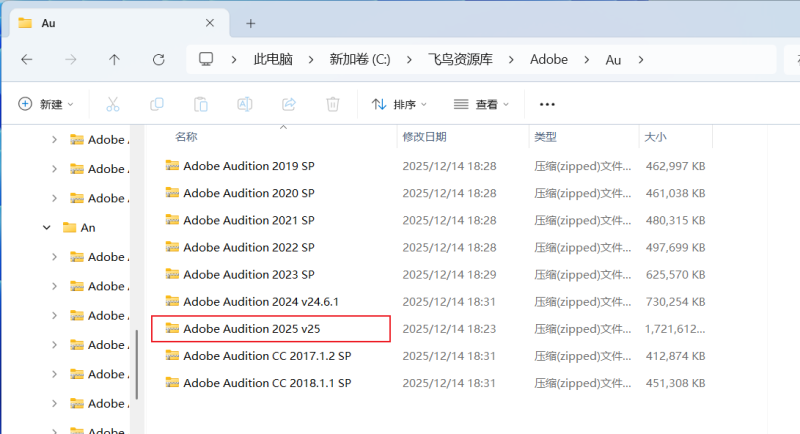
Task: Close the Au tab
Action: tap(210, 23)
